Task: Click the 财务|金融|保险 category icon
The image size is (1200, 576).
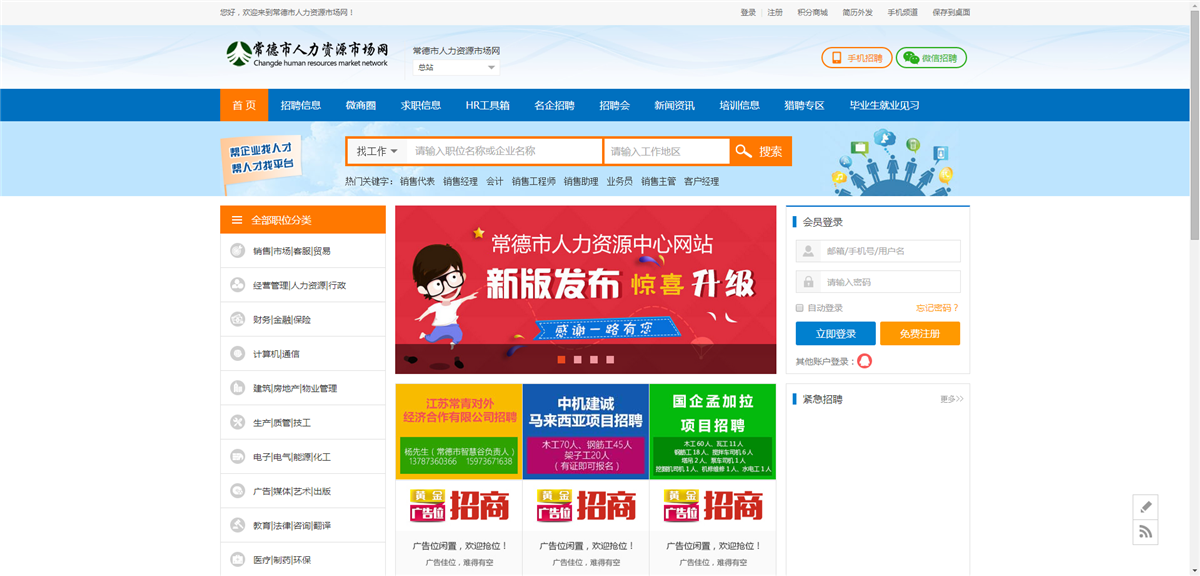Action: pos(237,320)
